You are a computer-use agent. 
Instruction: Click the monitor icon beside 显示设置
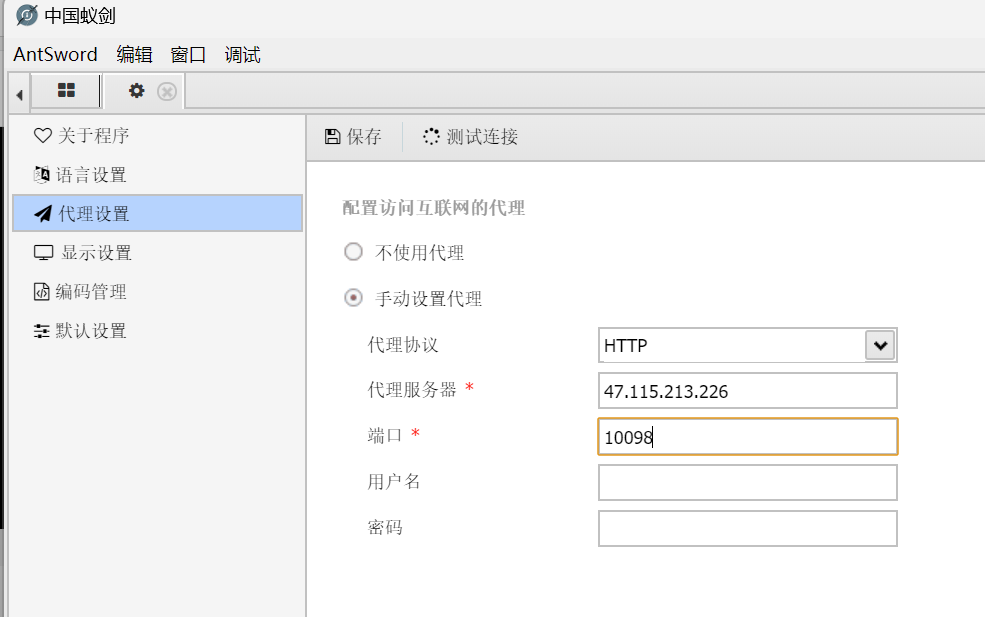click(x=43, y=253)
